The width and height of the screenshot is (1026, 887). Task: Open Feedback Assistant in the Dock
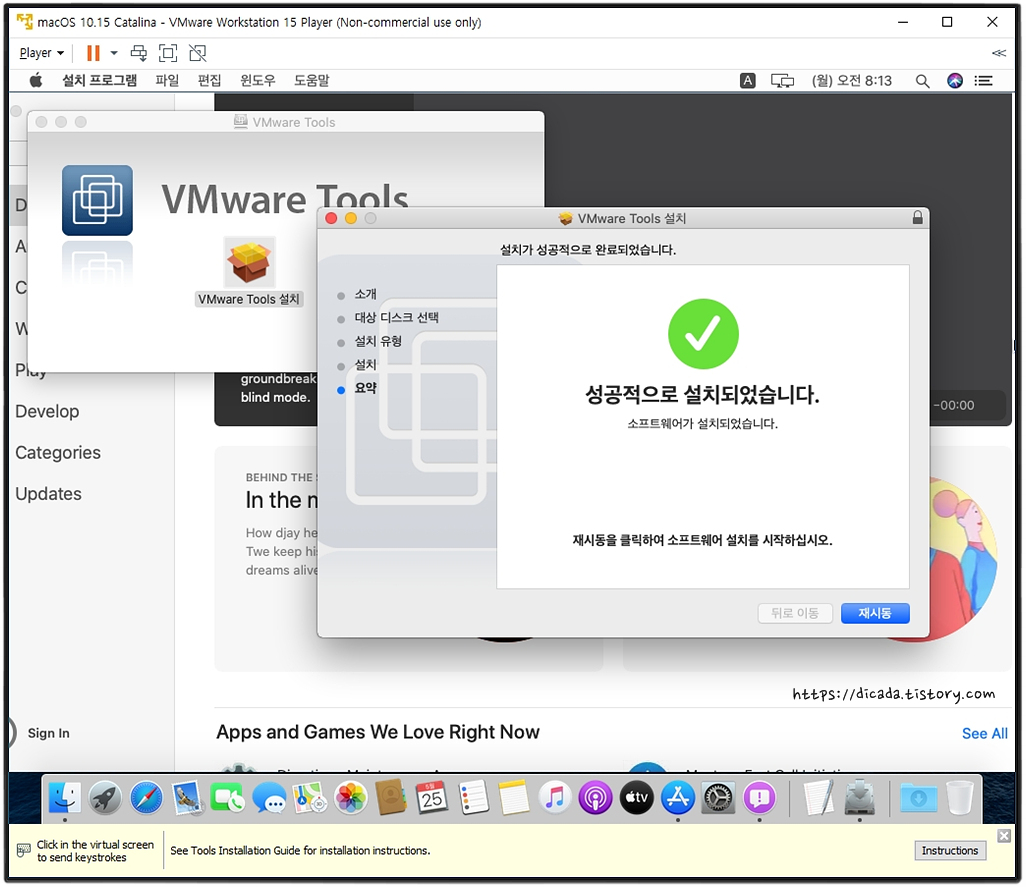coord(759,798)
